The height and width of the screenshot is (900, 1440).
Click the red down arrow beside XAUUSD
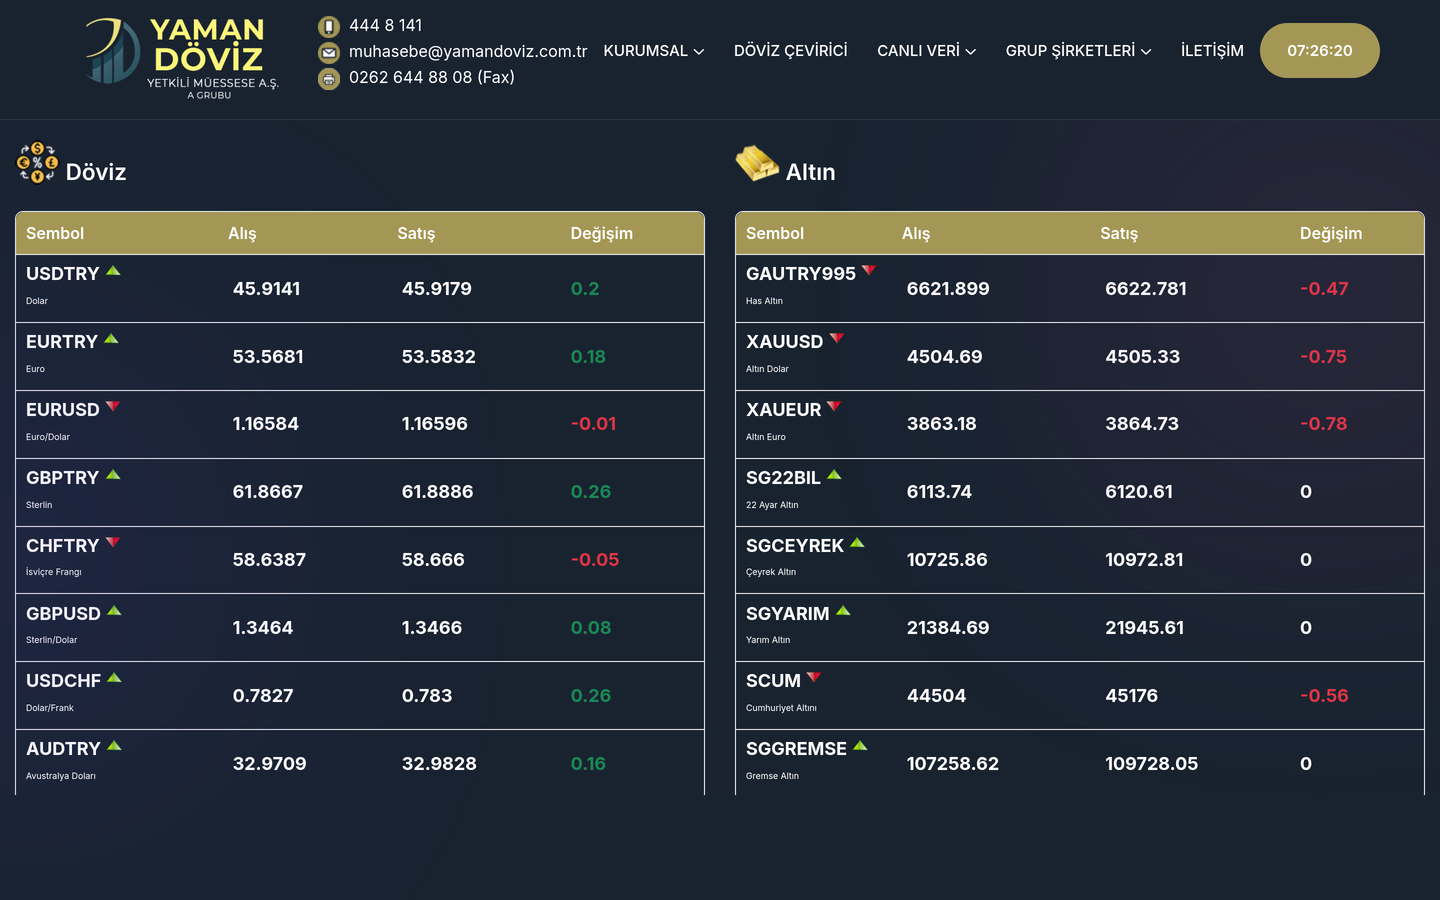(x=837, y=339)
